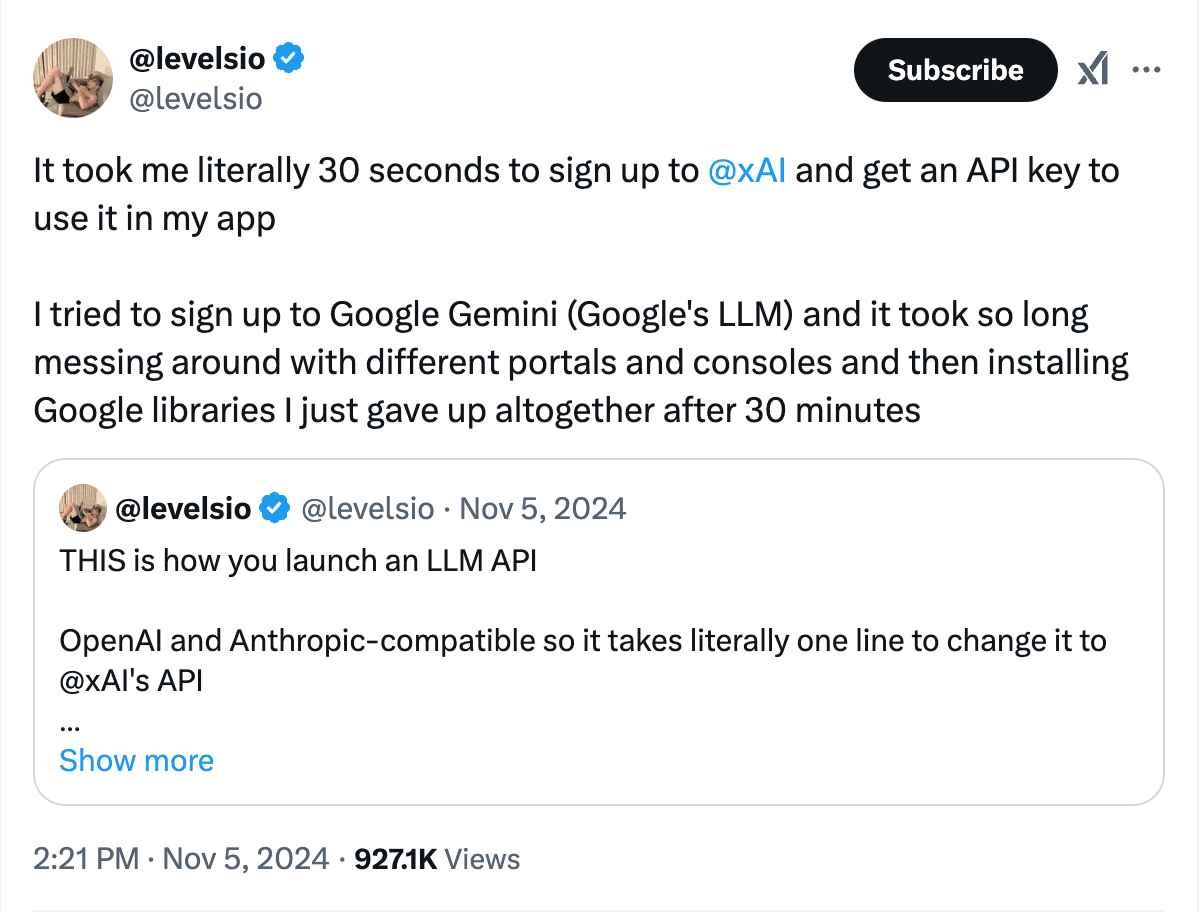The image size is (1200, 912).
Task: Click the Nov 5, 2024 quoted tweet date
Action: coord(542,508)
